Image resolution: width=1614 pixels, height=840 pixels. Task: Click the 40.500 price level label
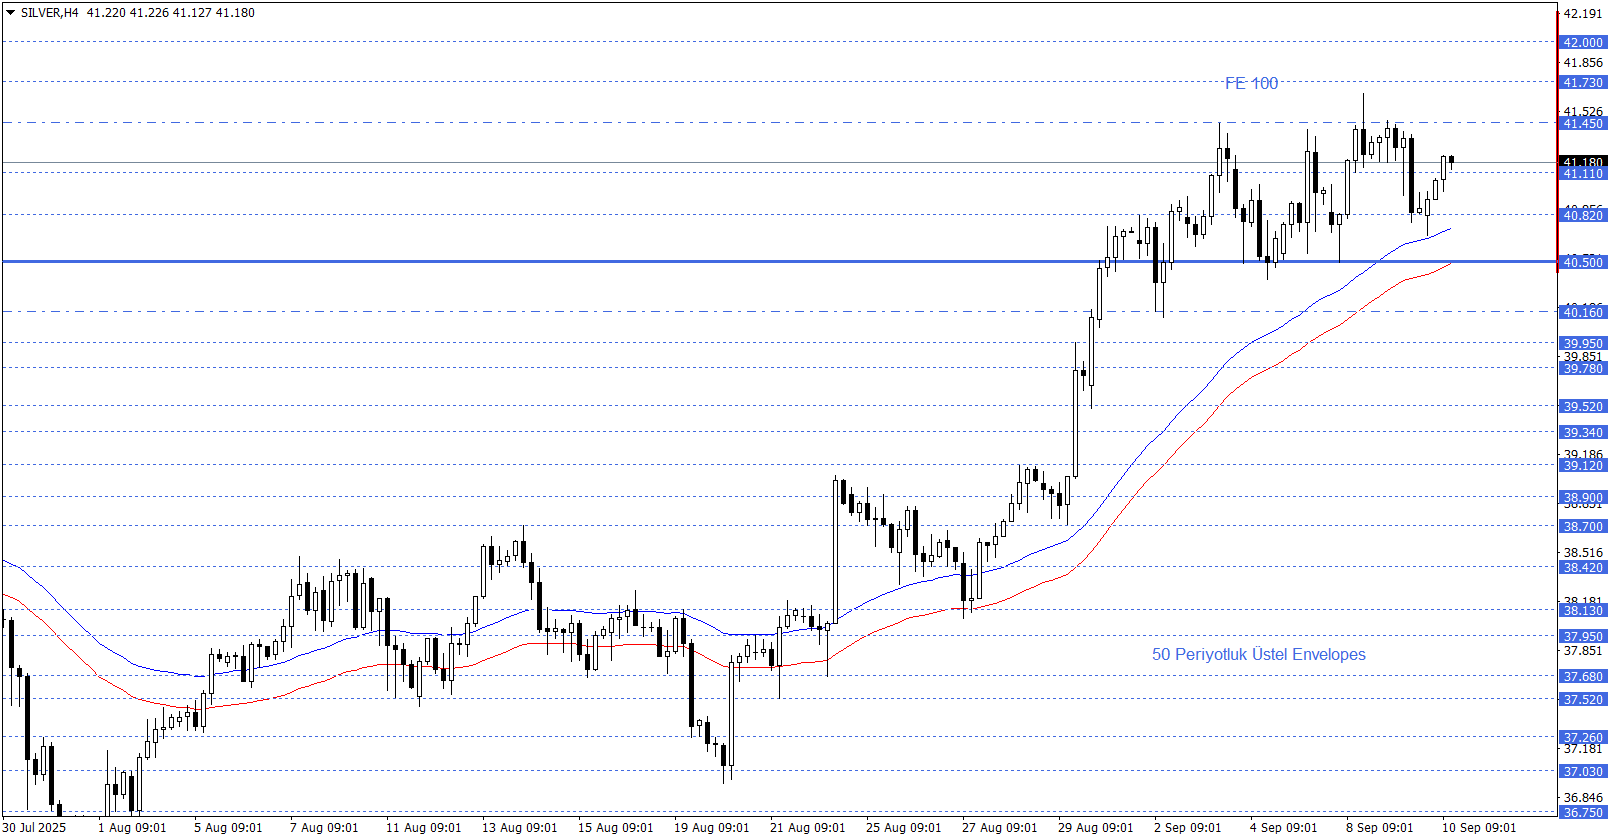click(1583, 263)
